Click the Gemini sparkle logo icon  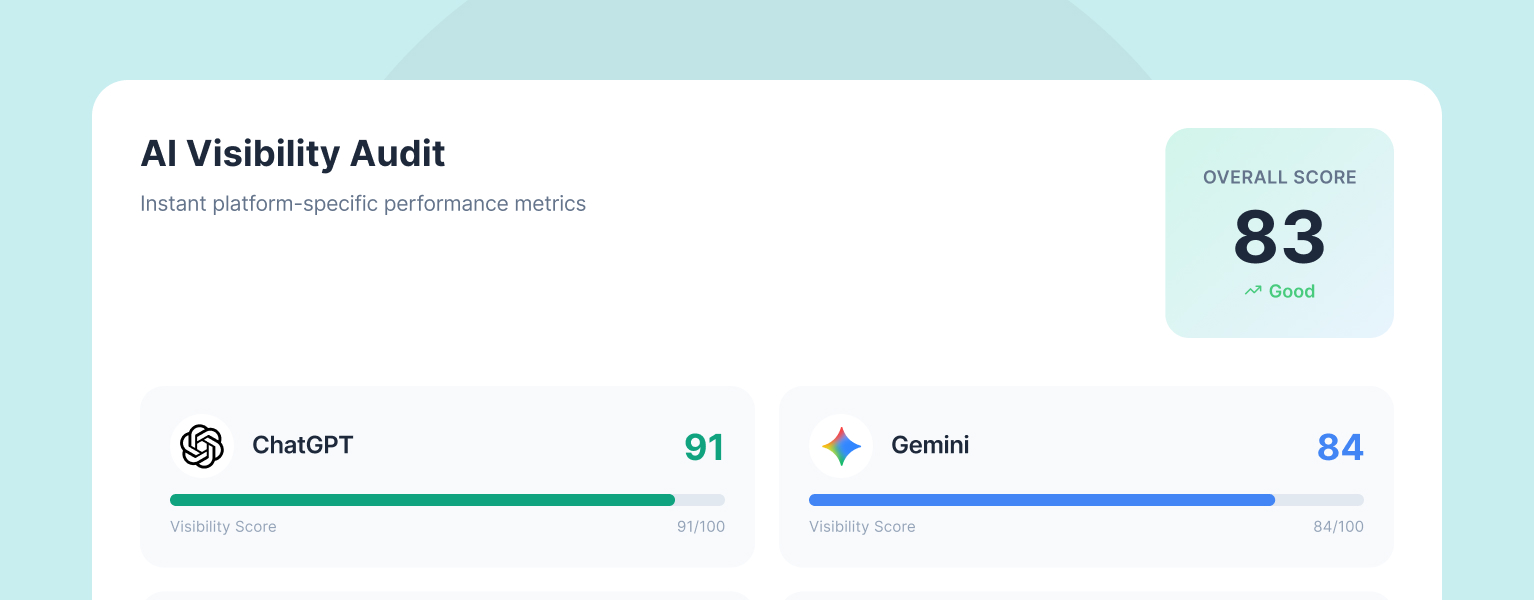841,446
